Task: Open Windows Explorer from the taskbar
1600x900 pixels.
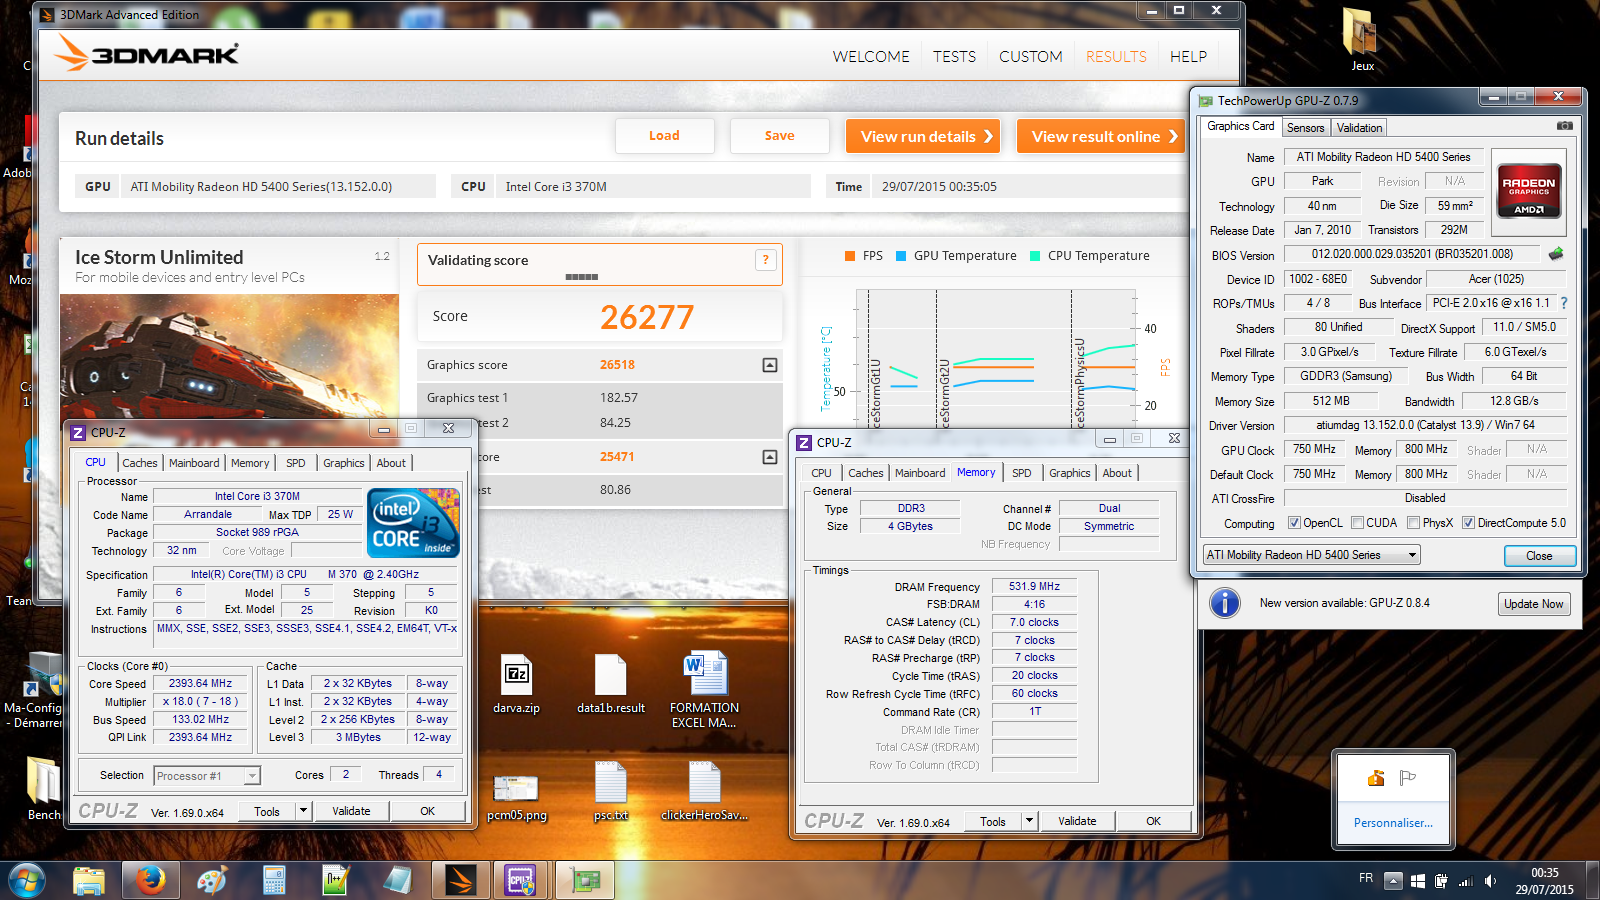Action: [x=89, y=880]
